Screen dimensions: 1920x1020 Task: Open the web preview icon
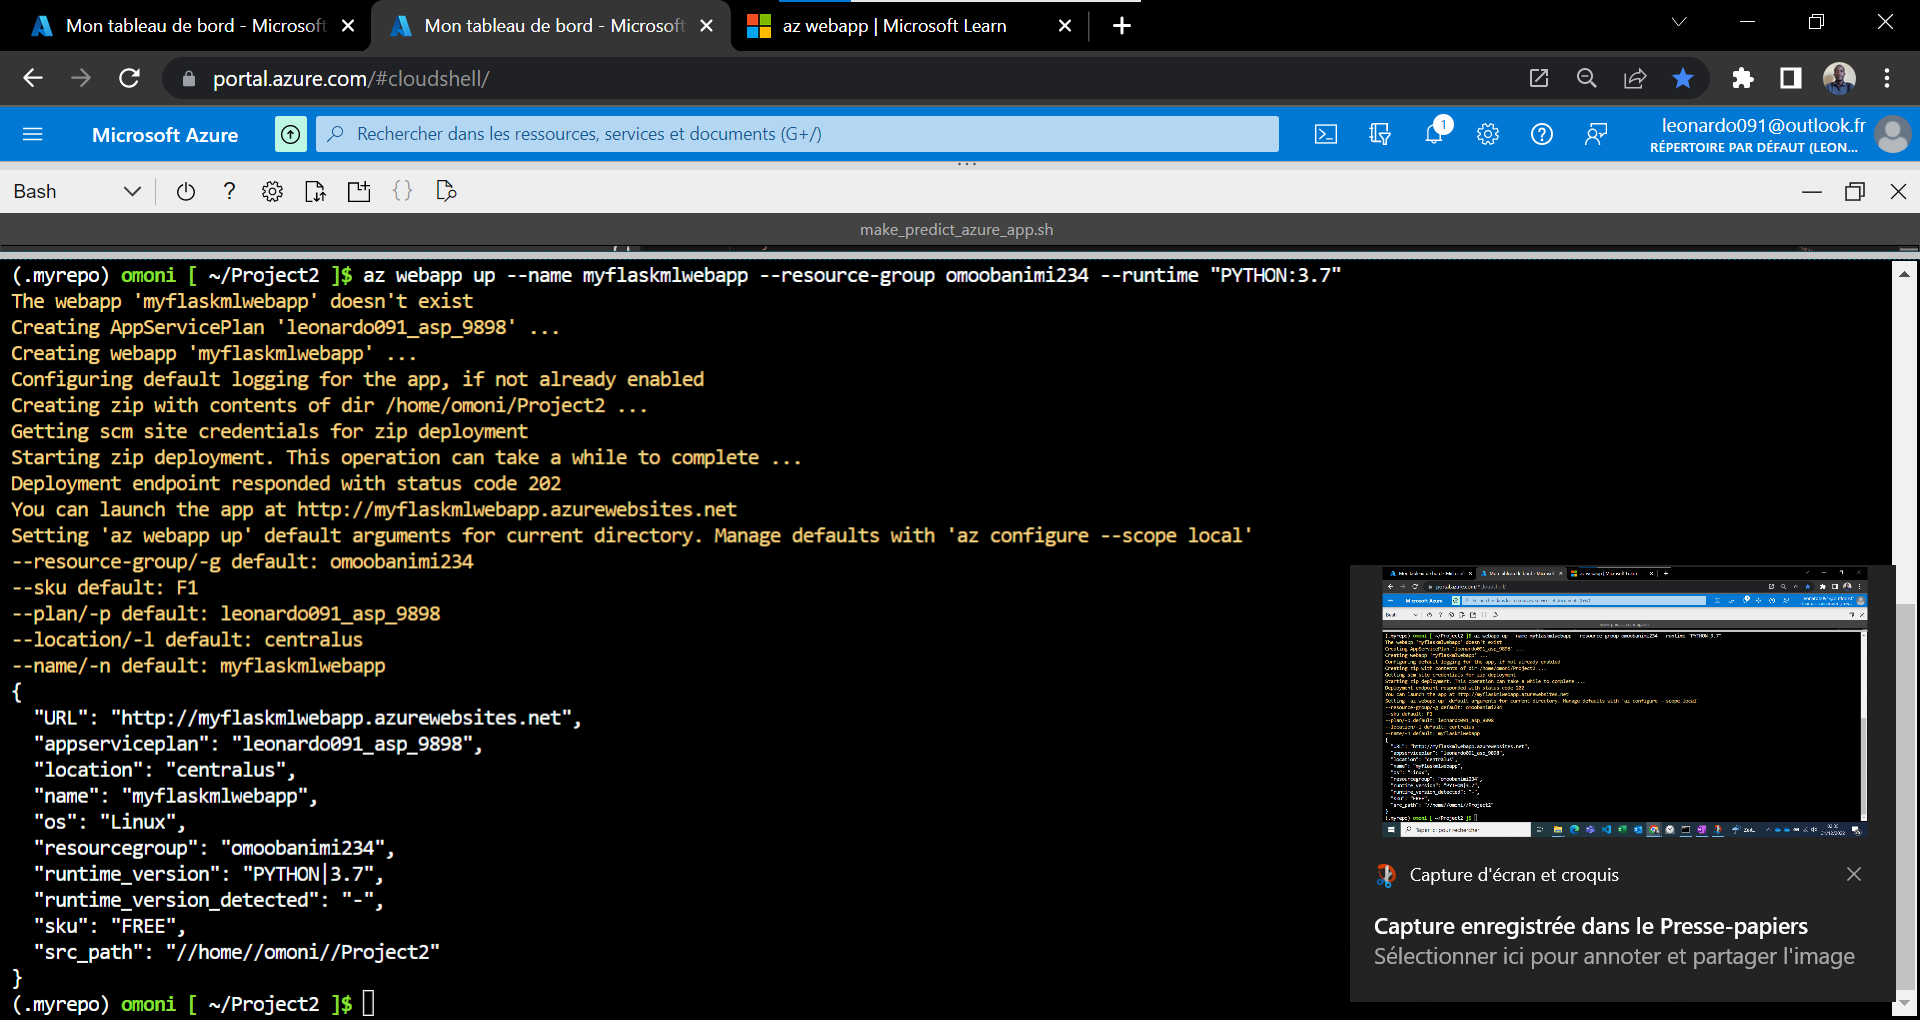[446, 191]
